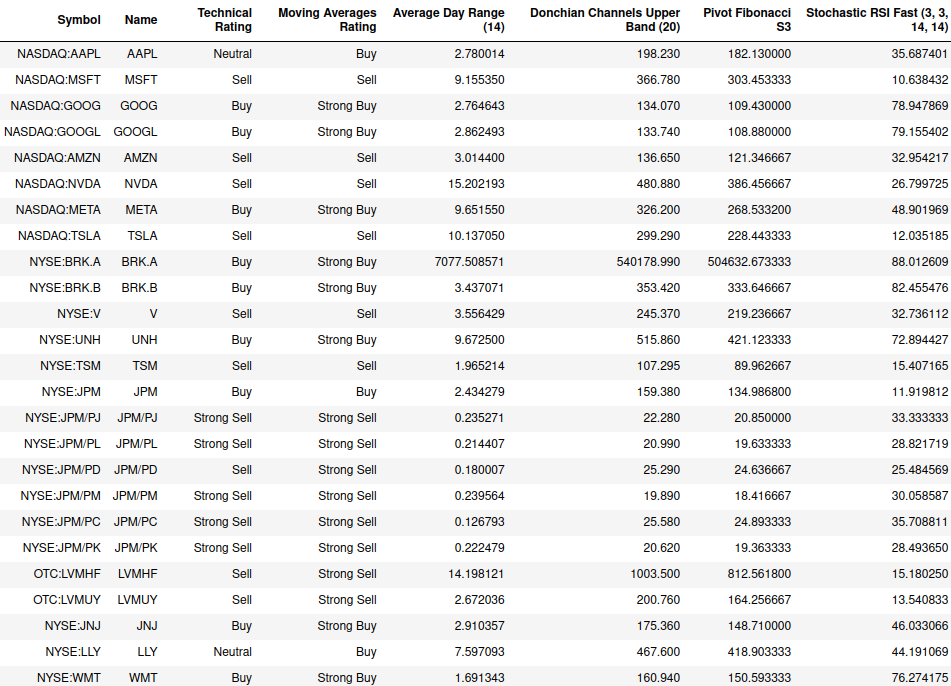Click the NYSE:UNH symbol cell
Image resolution: width=951 pixels, height=686 pixels.
click(x=70, y=340)
